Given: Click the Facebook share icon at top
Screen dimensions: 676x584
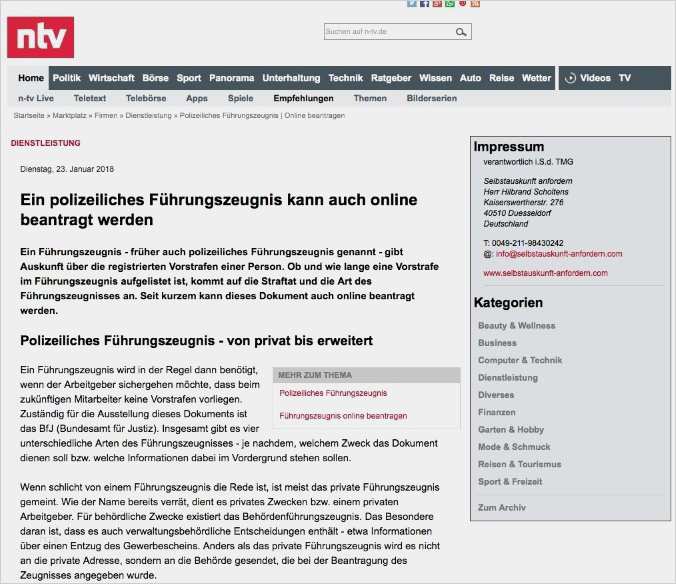Looking at the screenshot, I should [425, 4].
